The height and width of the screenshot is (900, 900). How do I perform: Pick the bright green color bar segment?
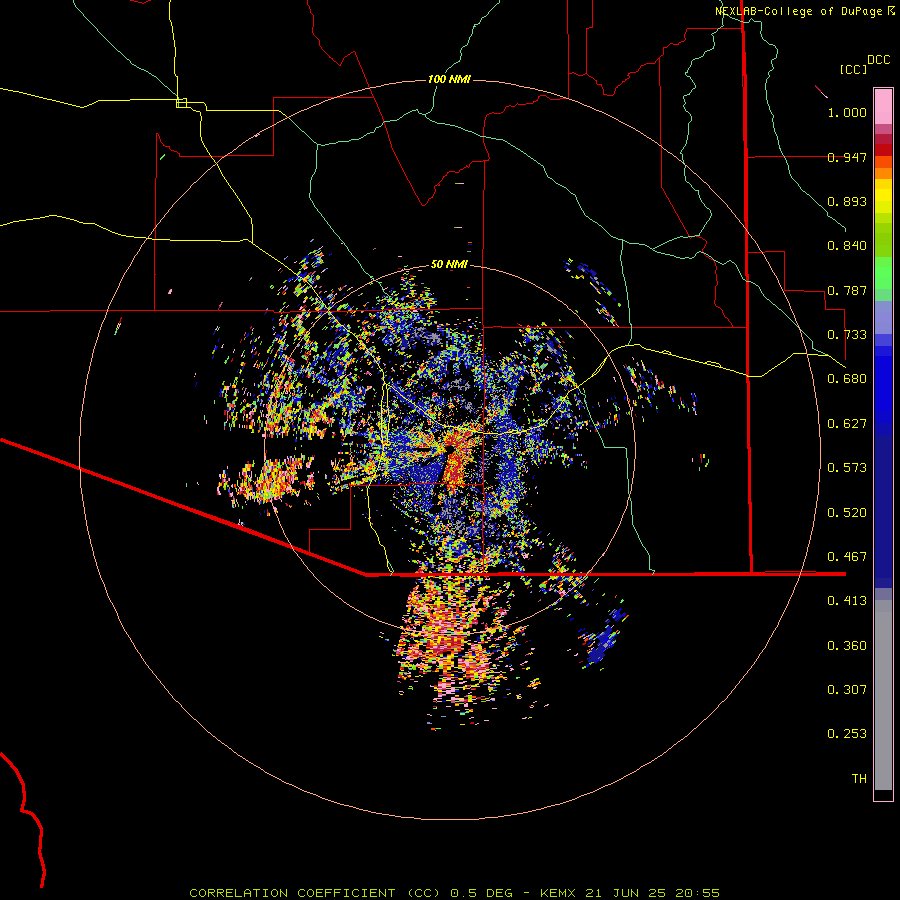pos(883,272)
